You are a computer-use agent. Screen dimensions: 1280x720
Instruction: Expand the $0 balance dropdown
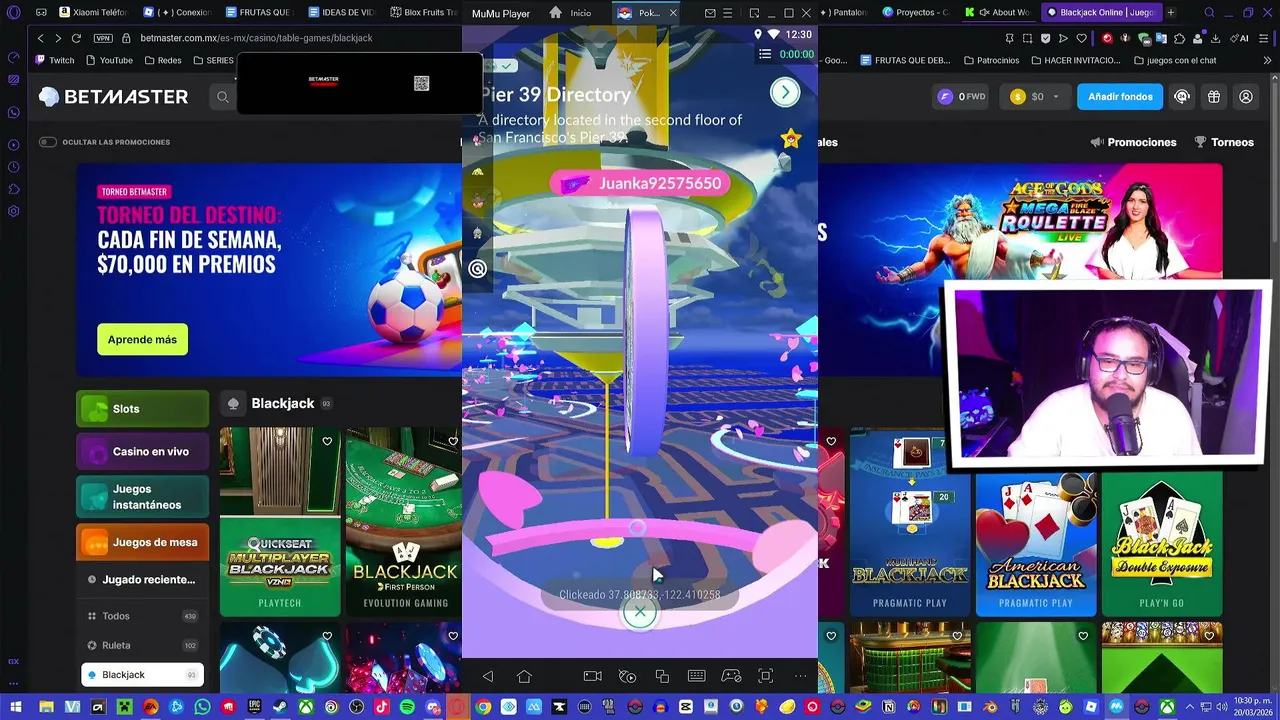coord(1034,97)
